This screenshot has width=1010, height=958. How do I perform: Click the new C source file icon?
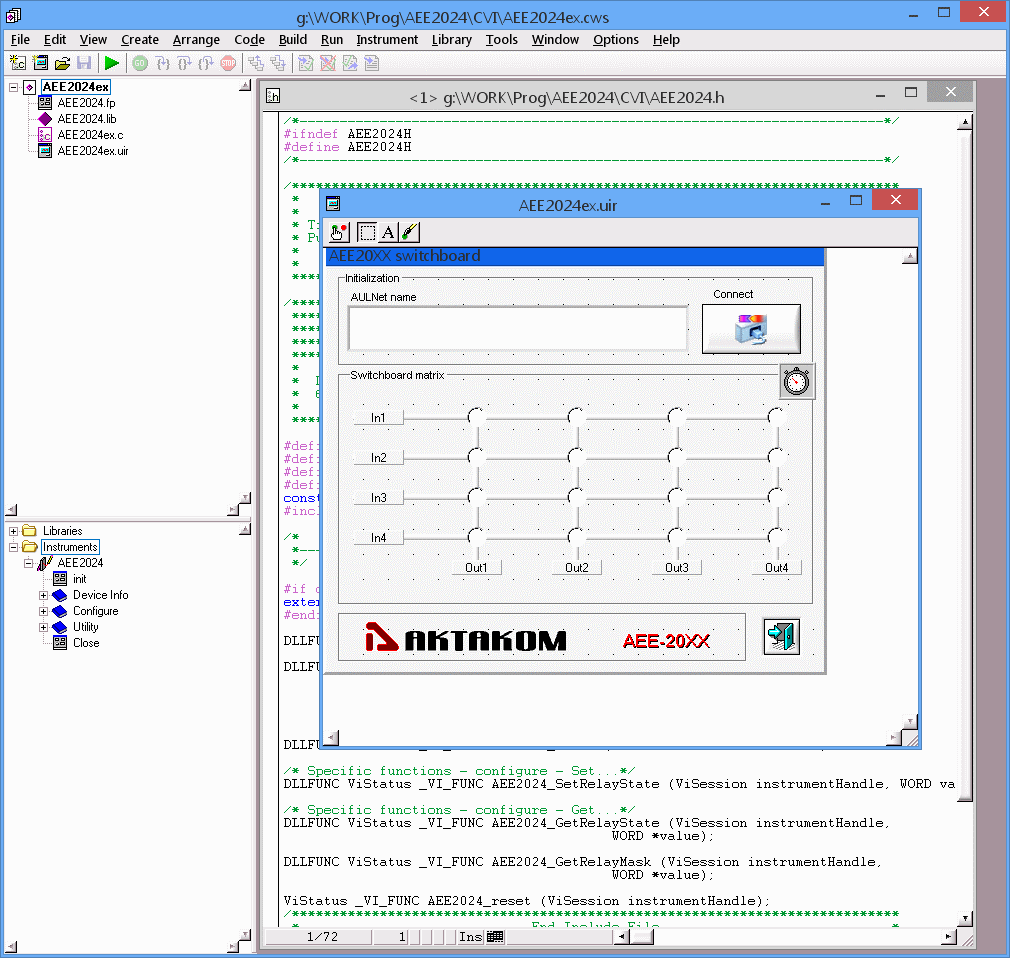[18, 63]
